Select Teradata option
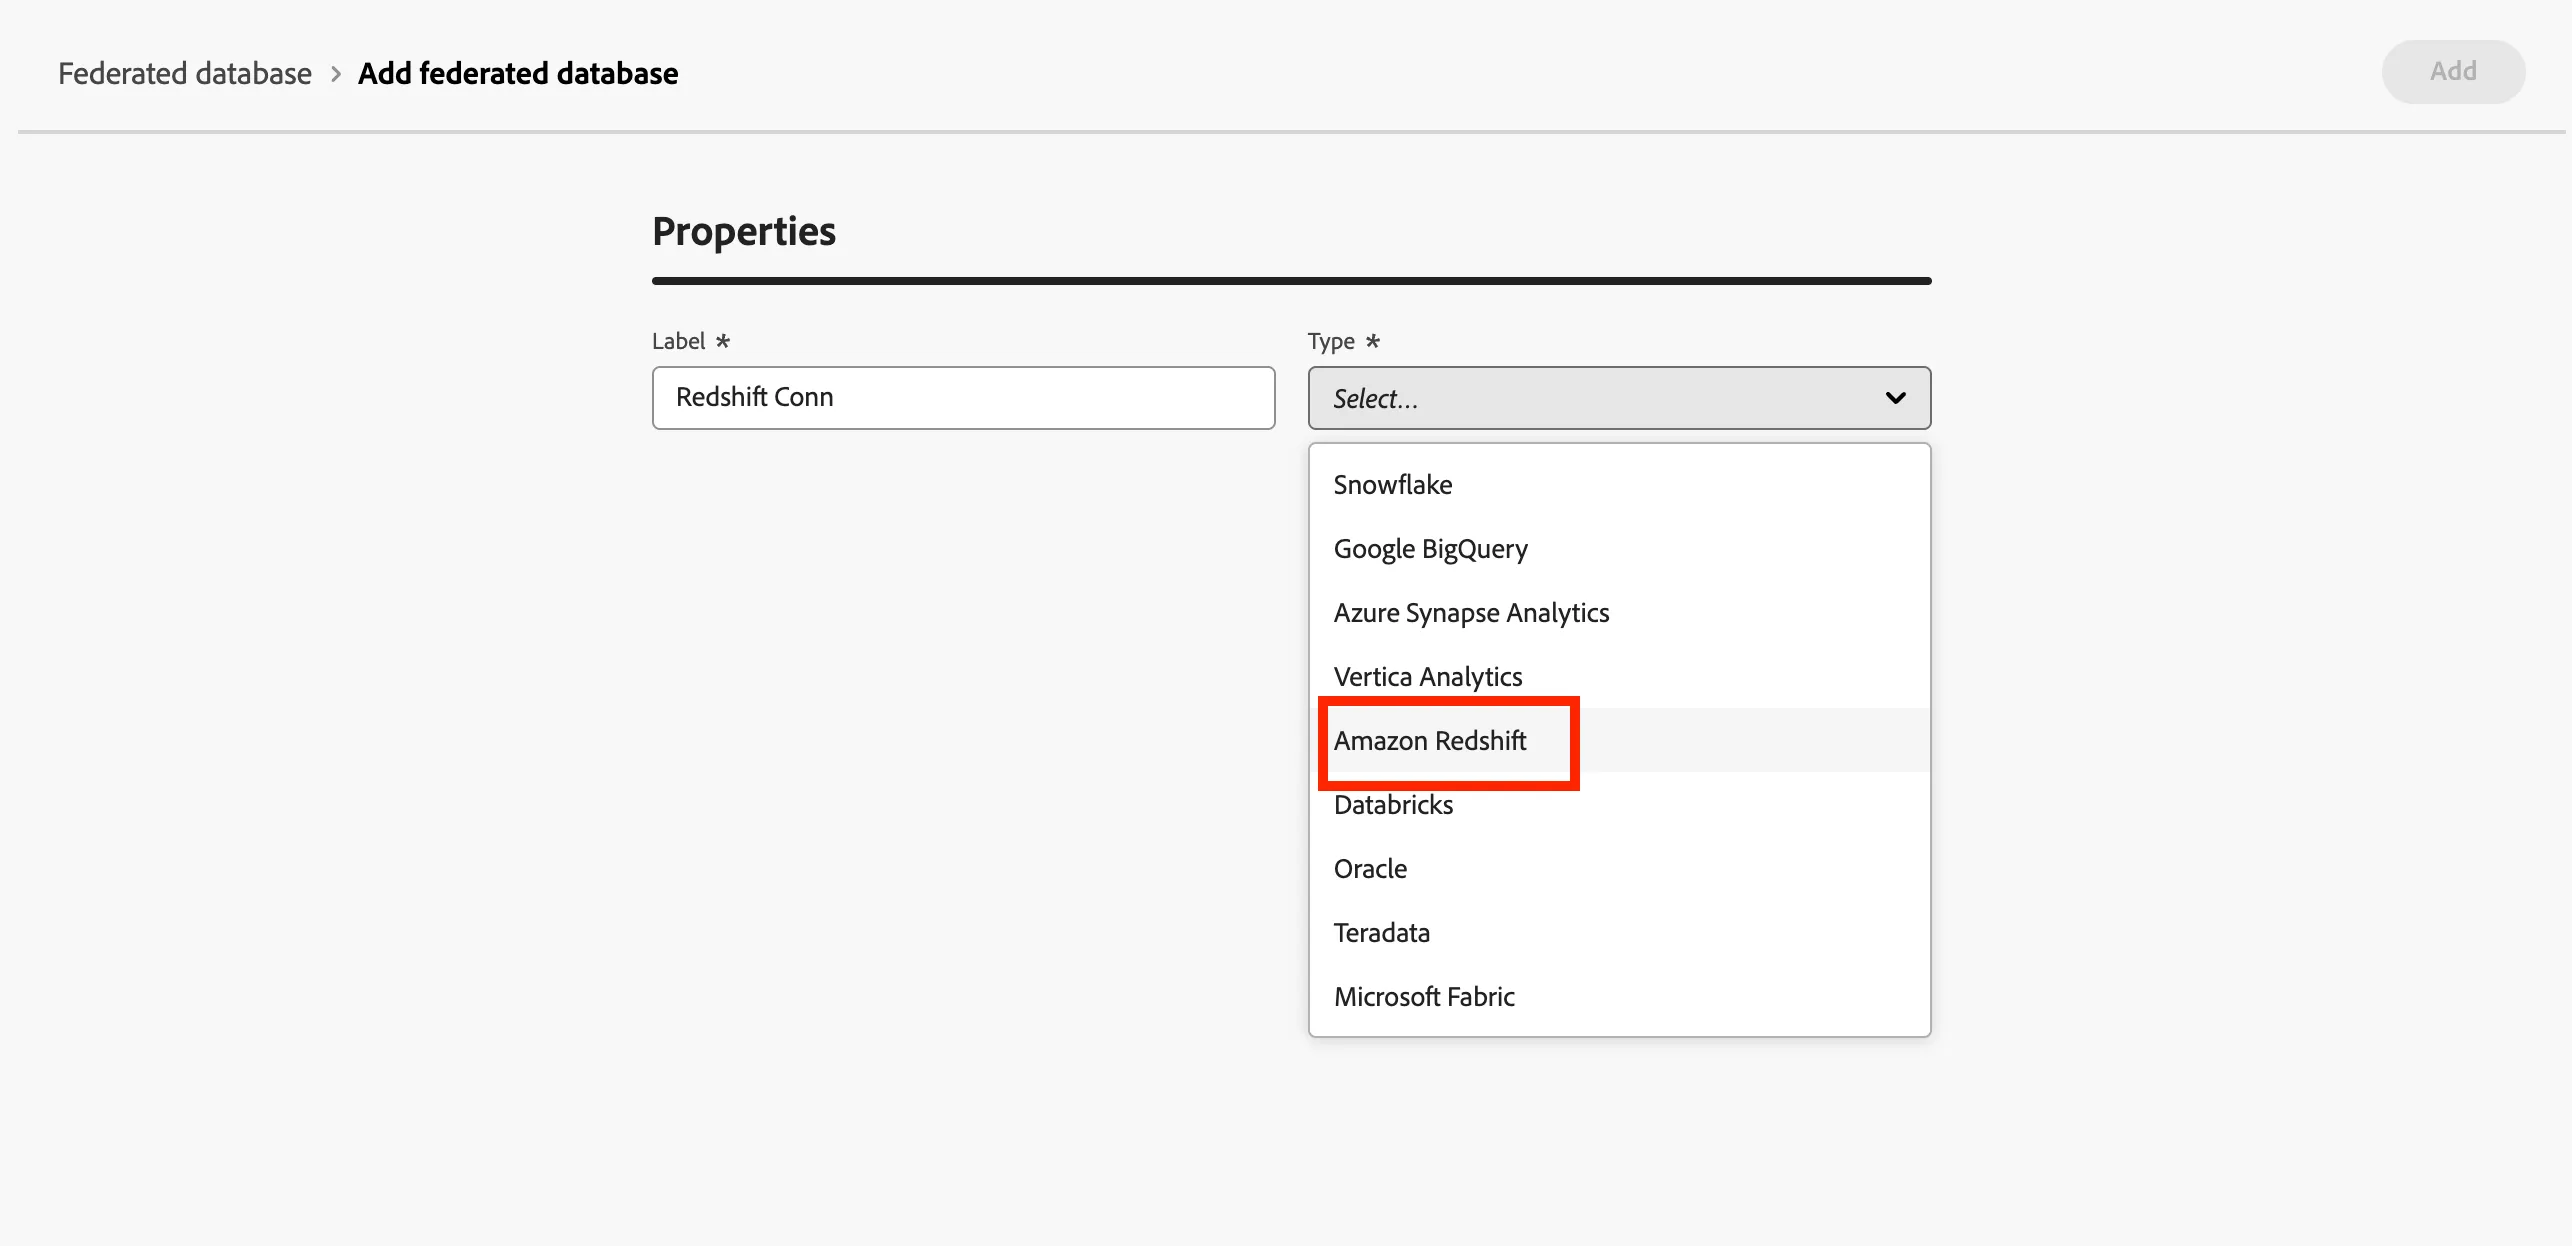The image size is (2572, 1246). pyautogui.click(x=1619, y=933)
